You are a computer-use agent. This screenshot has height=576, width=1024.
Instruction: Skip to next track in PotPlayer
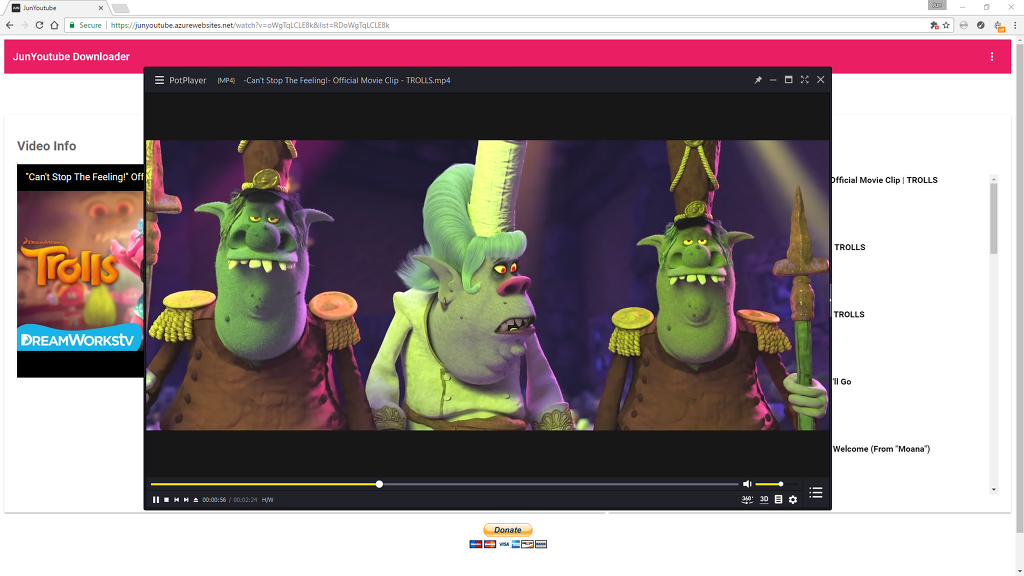point(186,500)
